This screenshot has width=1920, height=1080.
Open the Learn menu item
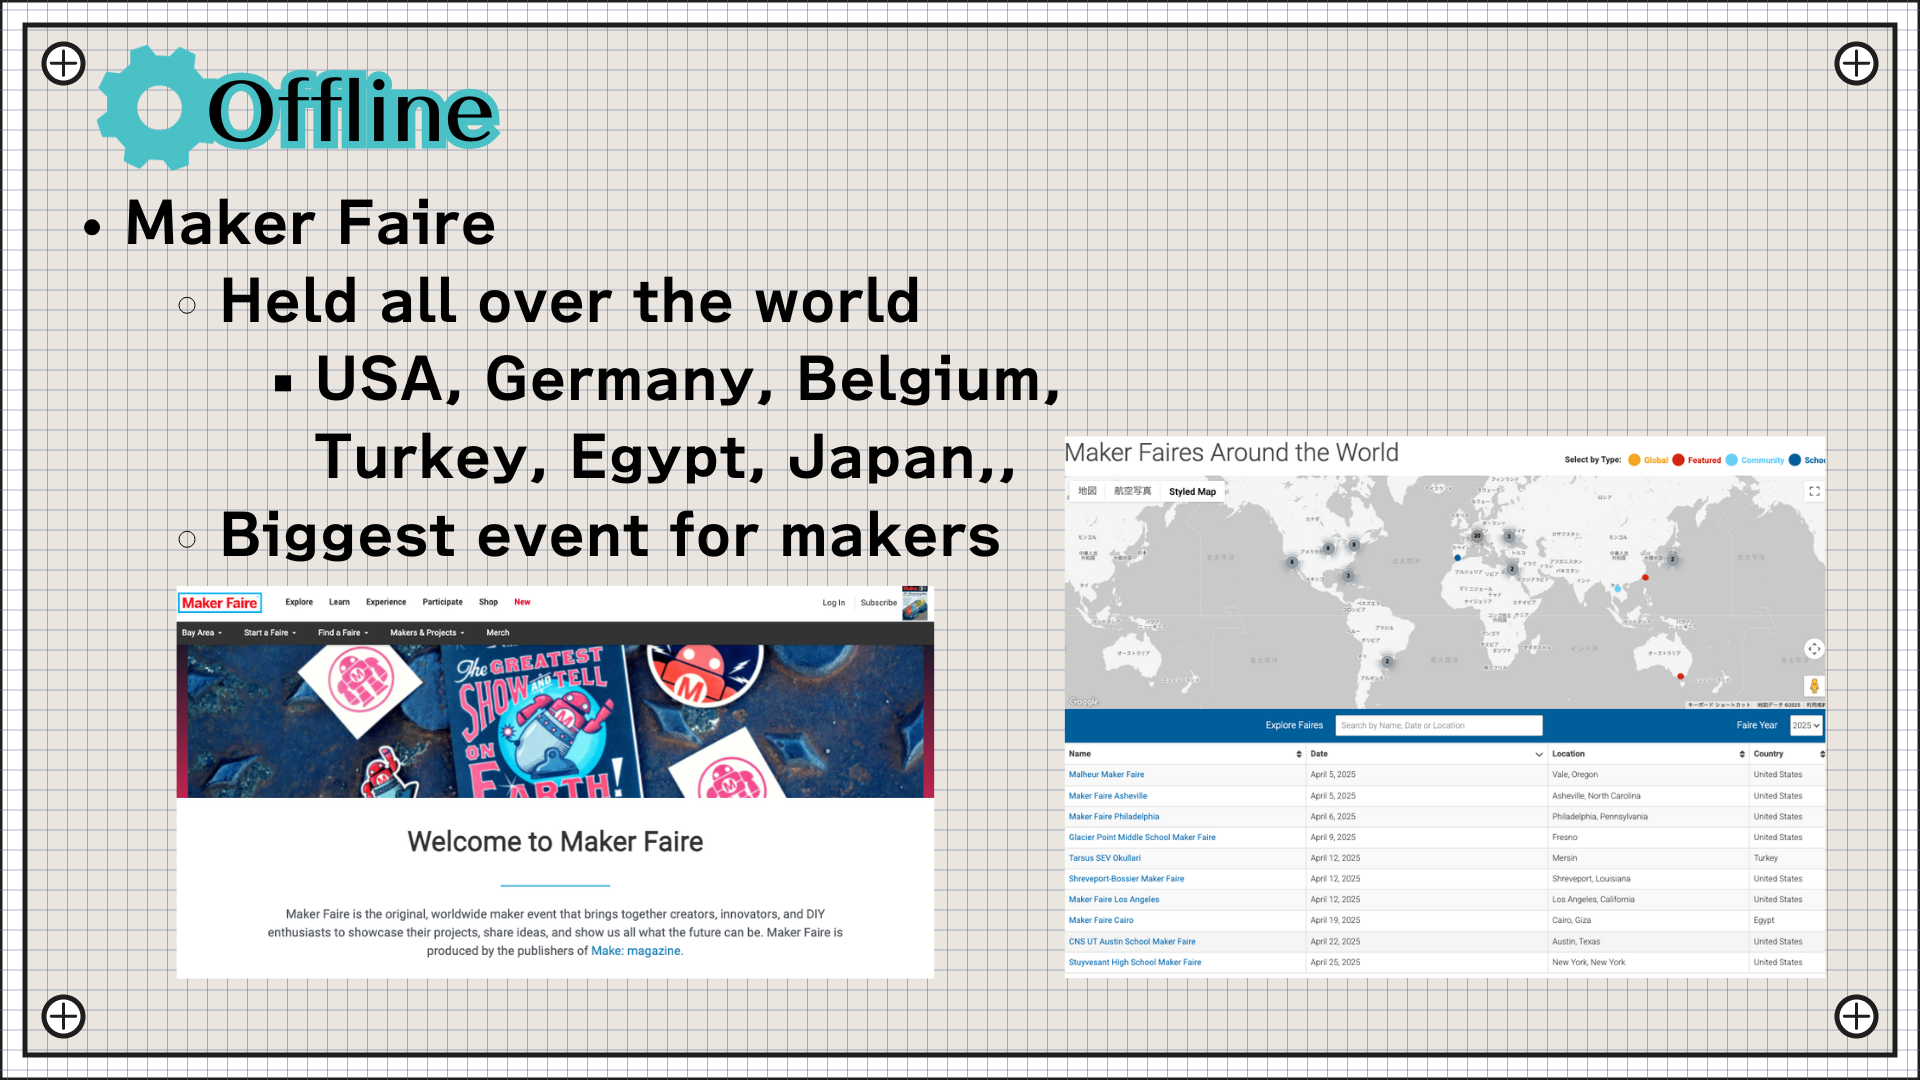[339, 602]
